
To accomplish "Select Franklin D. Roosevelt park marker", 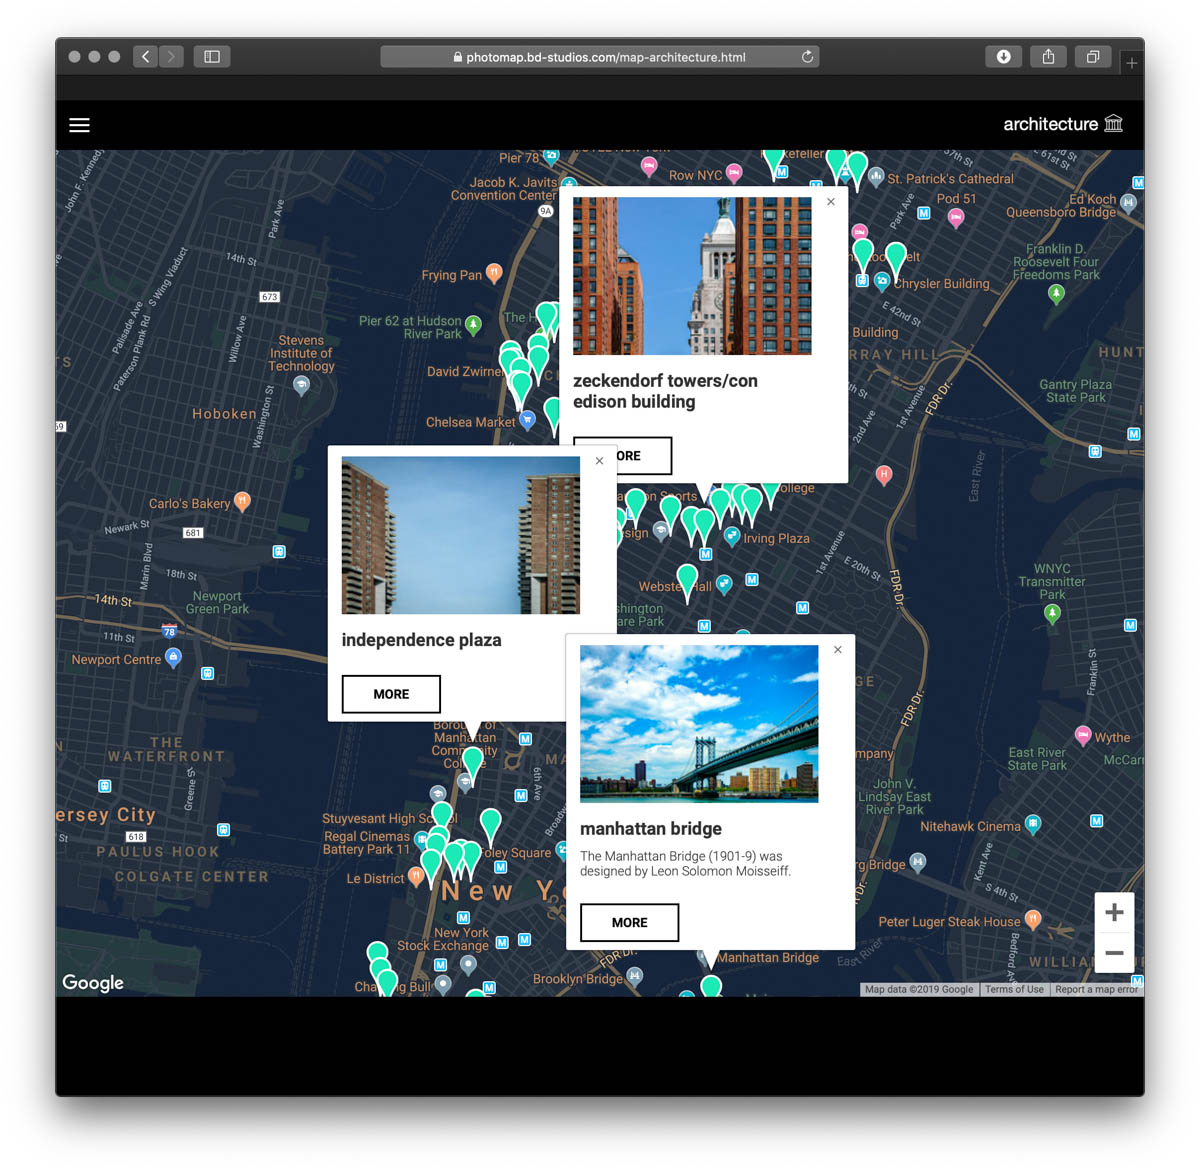I will [x=1056, y=293].
